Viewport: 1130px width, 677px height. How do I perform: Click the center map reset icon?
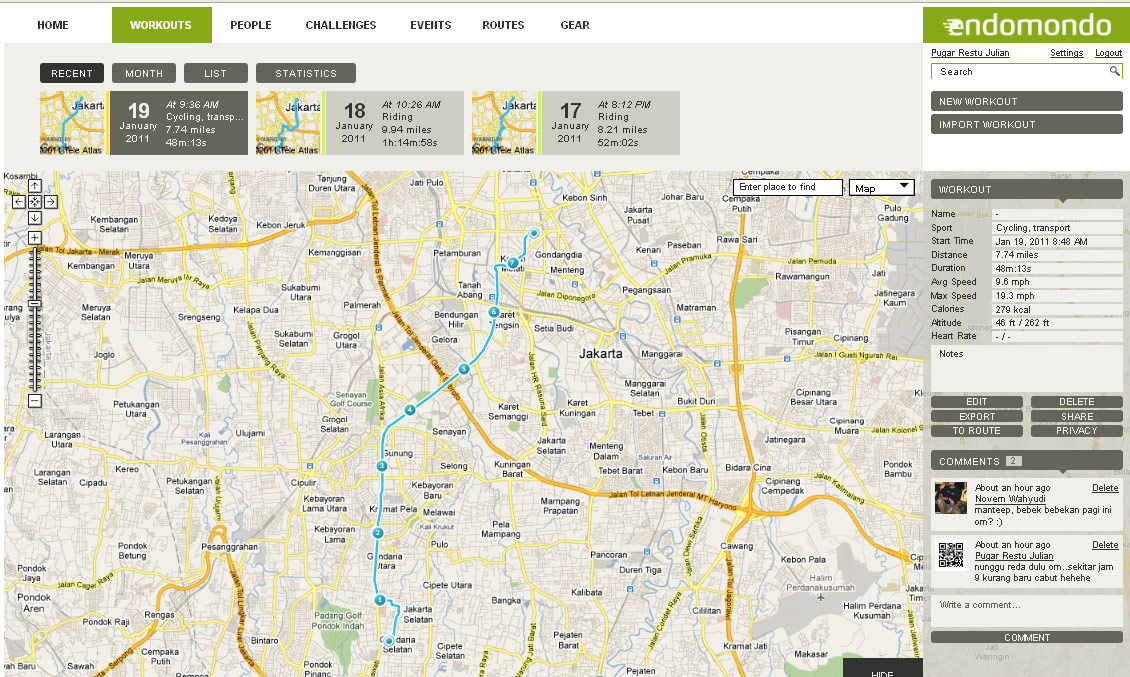click(34, 202)
